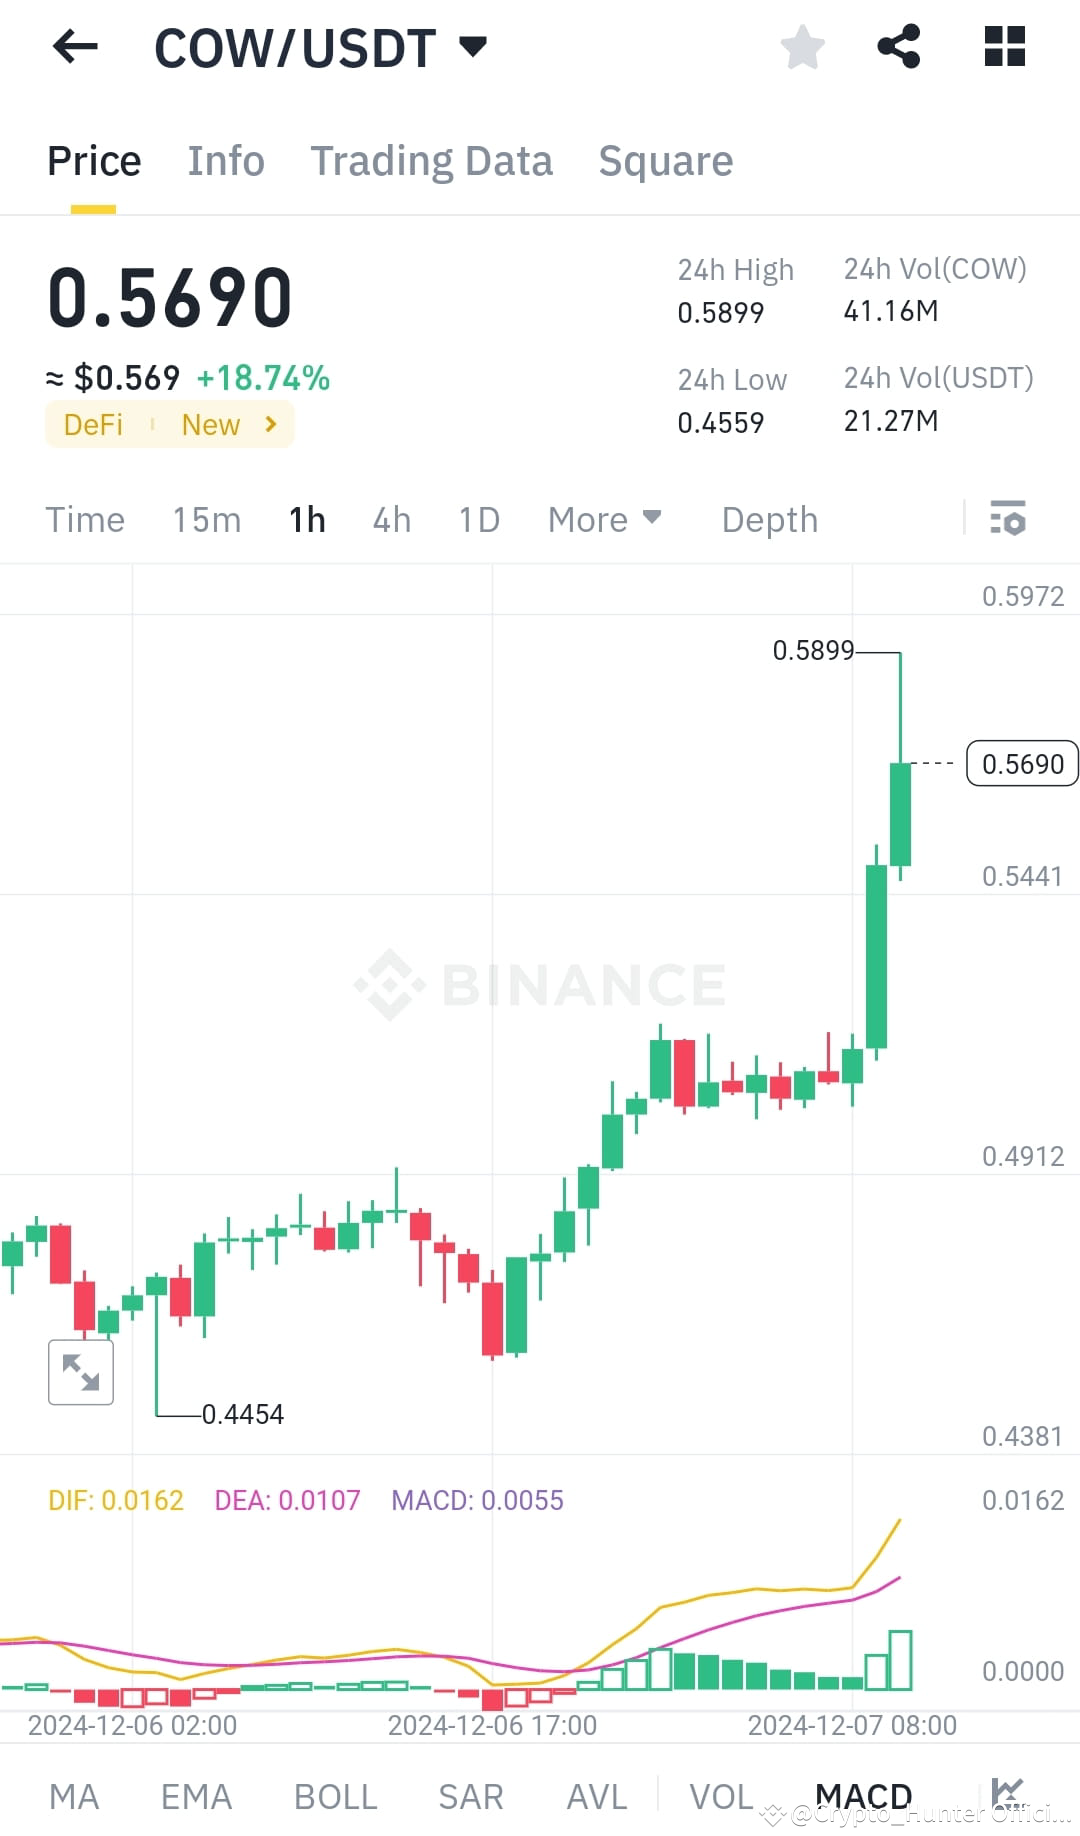Tap the 0.5690 current price label
Viewport: 1080px width, 1836px height.
tap(1021, 763)
